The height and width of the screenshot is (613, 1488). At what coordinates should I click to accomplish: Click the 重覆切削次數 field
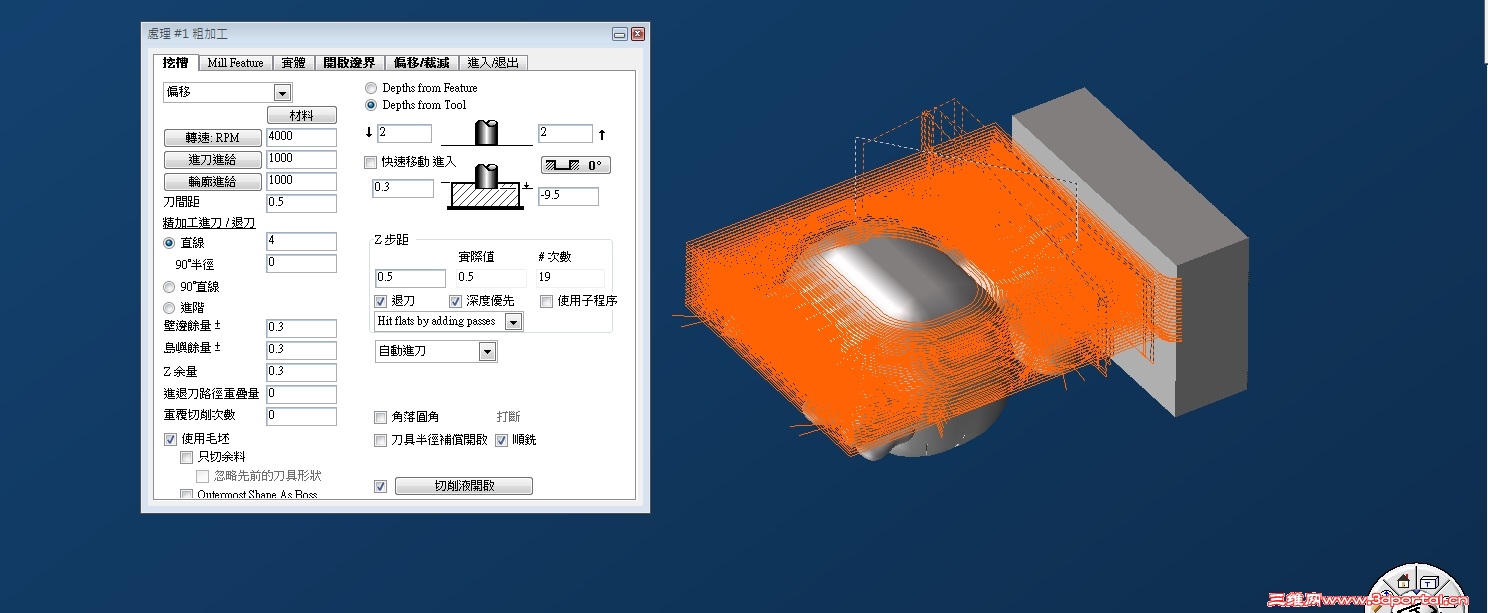(302, 417)
